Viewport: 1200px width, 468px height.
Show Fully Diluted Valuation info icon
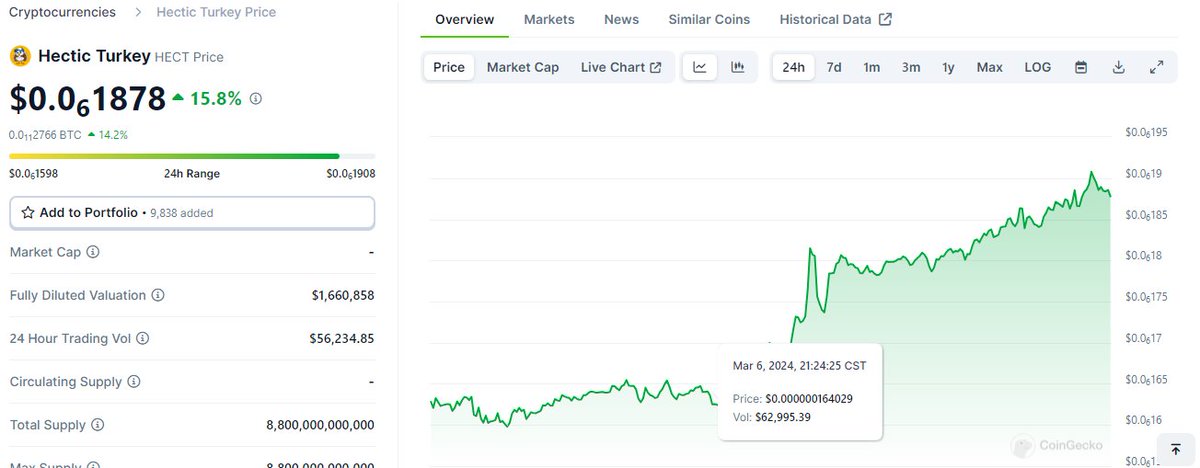click(x=158, y=296)
